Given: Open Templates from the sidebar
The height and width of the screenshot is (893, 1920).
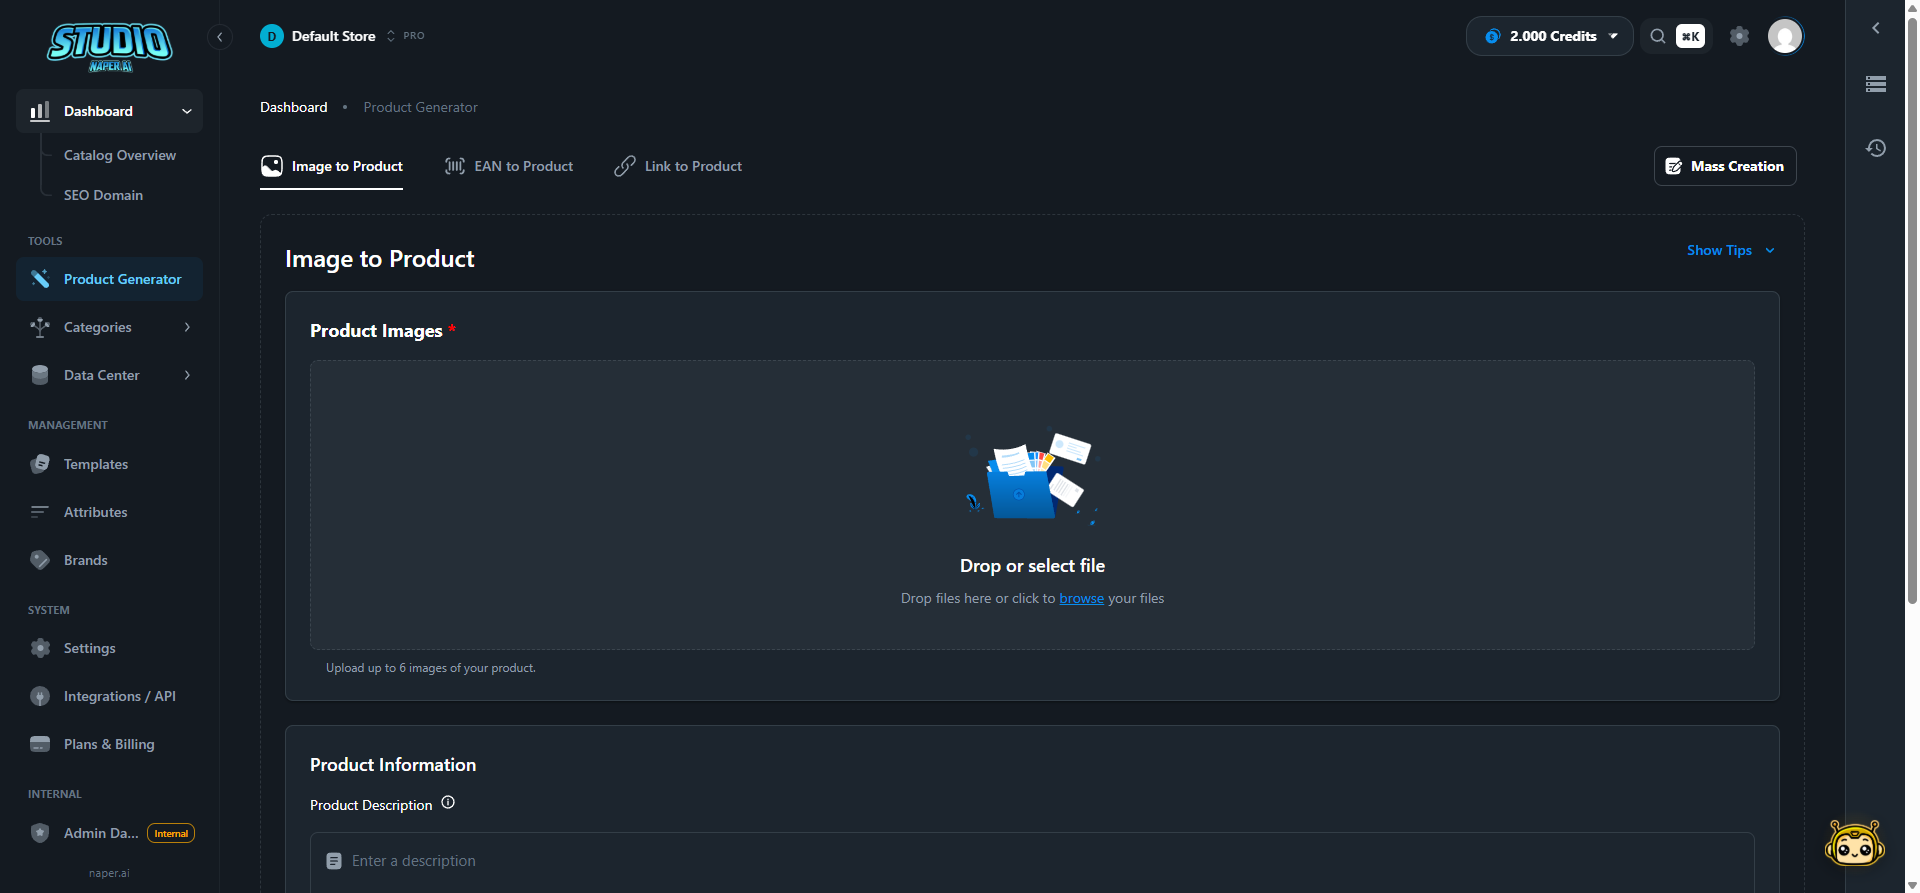Looking at the screenshot, I should coord(109,464).
